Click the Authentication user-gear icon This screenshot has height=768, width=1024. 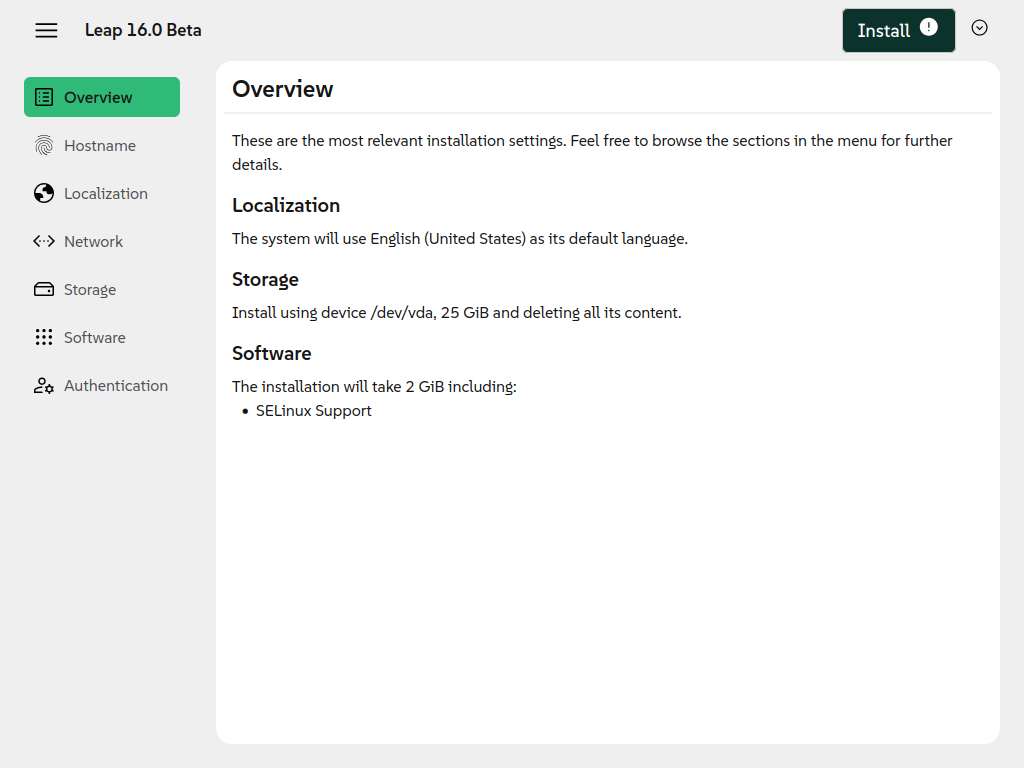pos(44,385)
